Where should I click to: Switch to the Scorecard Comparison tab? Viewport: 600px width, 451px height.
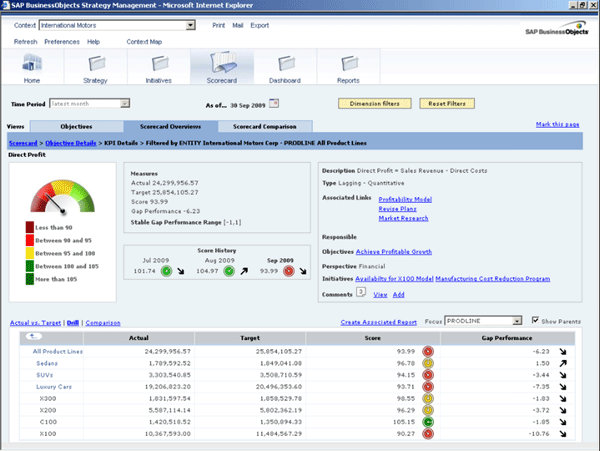click(x=264, y=127)
